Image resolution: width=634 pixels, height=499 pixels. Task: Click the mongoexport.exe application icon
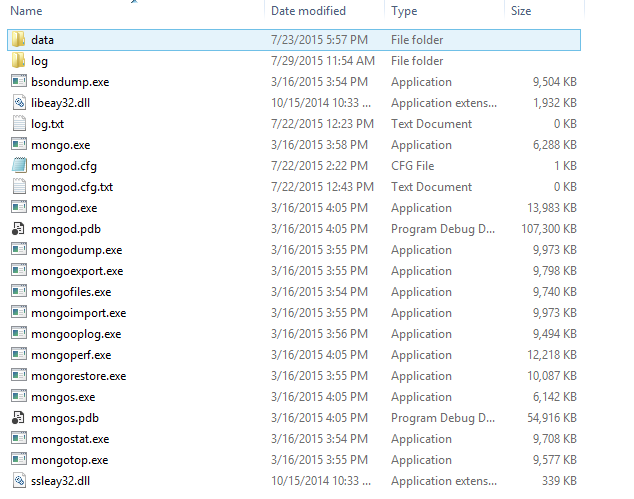click(19, 271)
